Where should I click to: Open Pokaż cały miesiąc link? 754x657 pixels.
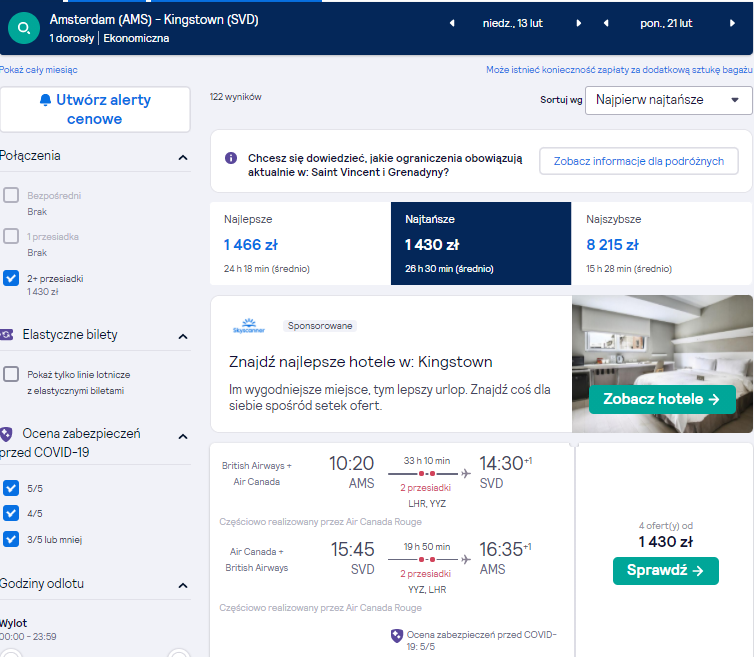click(x=38, y=70)
